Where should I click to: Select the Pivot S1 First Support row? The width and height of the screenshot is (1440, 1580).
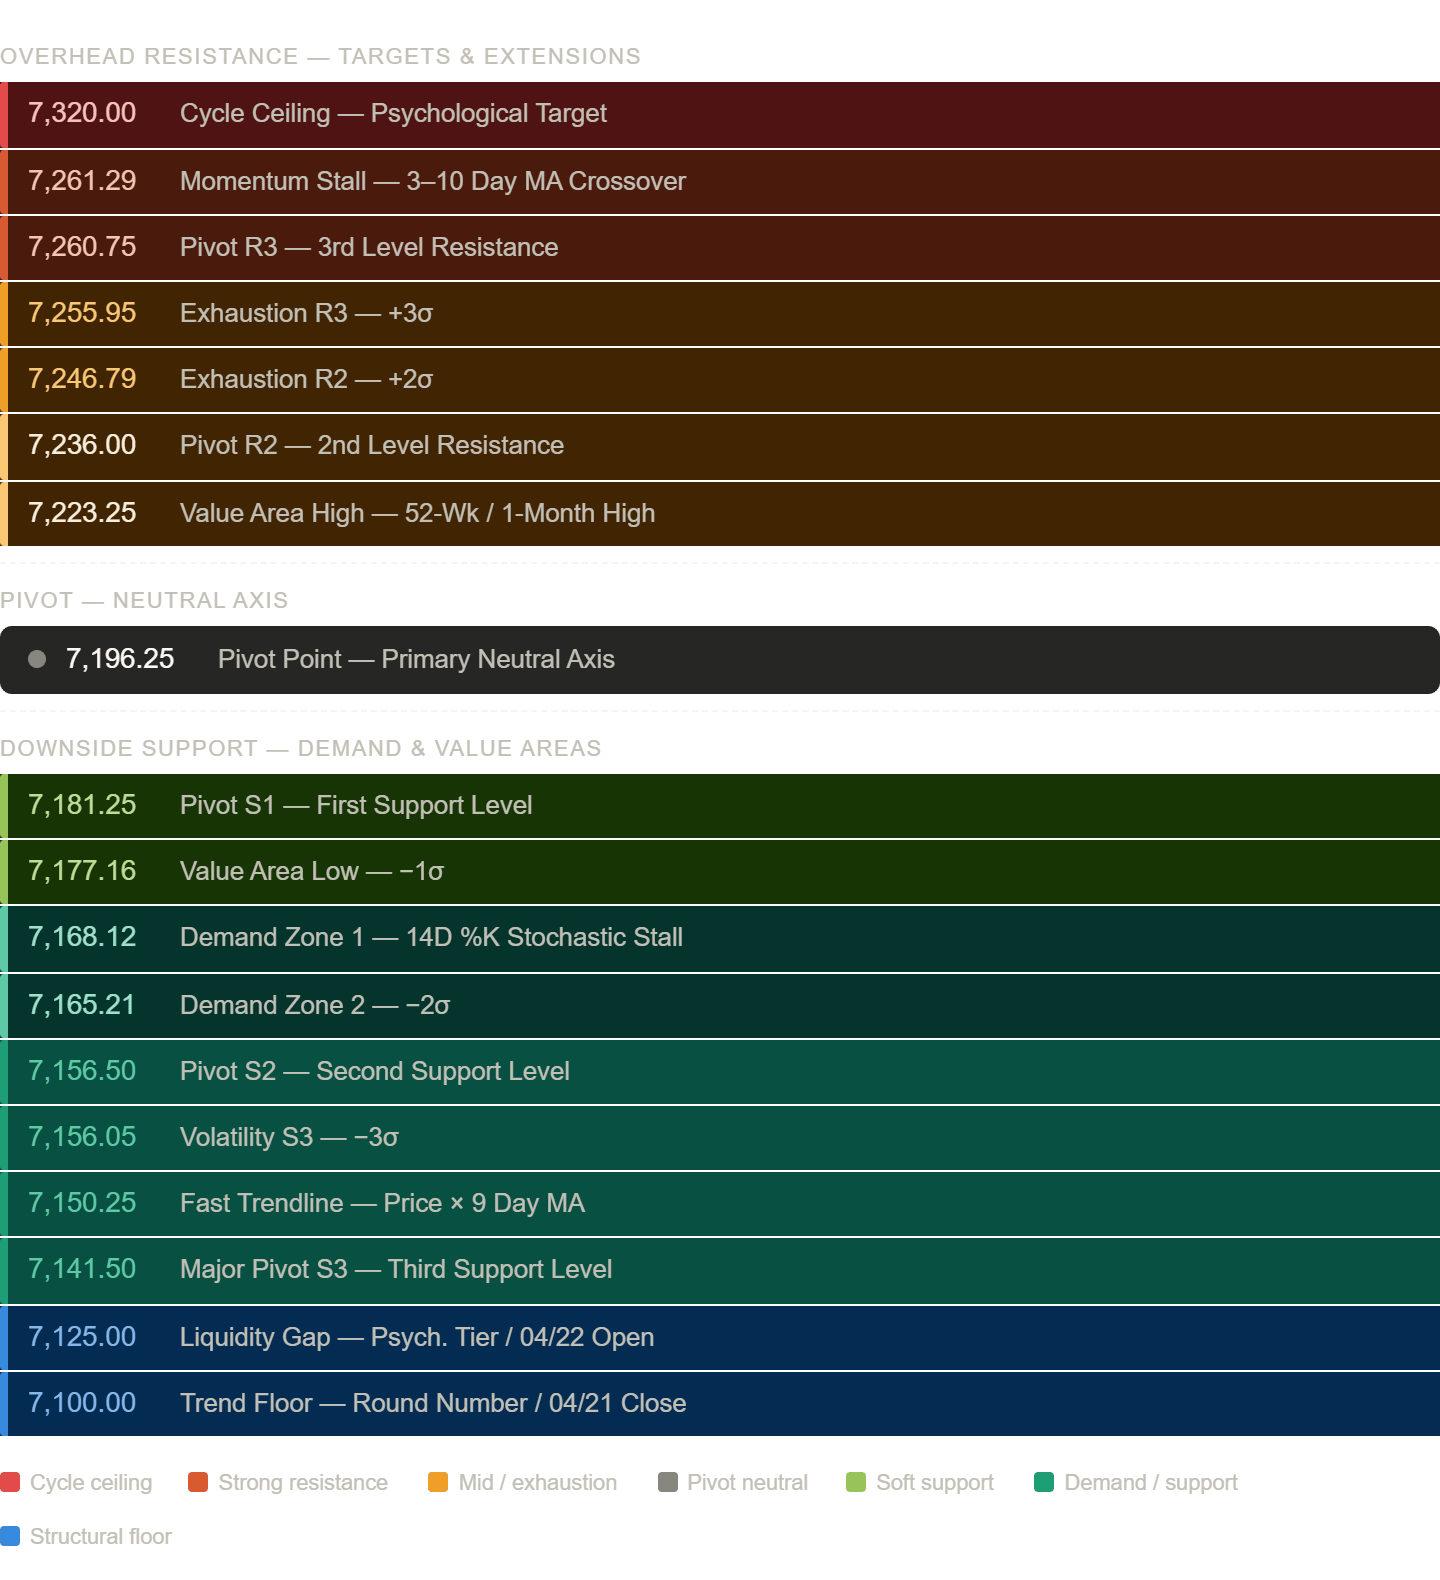720,805
